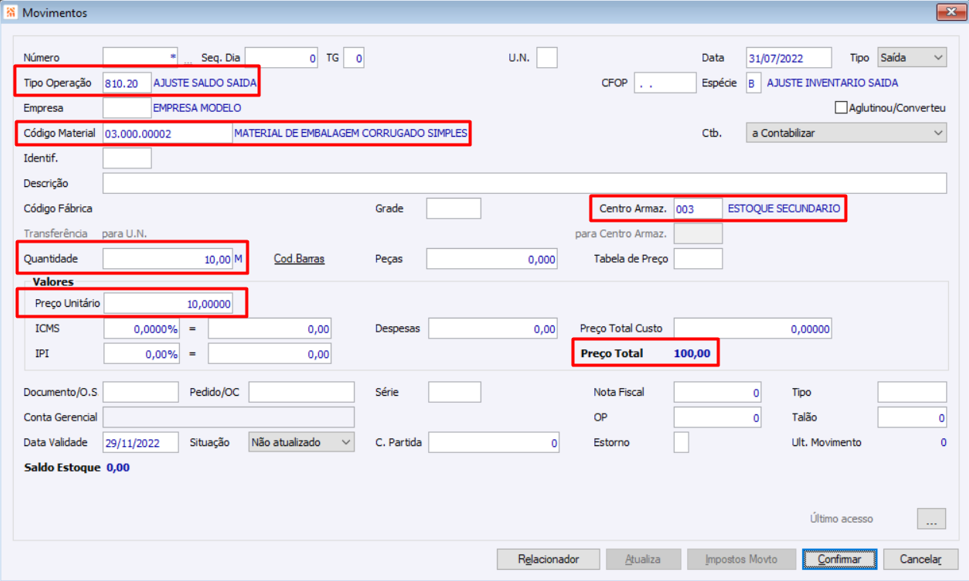Click the C. Partida field
This screenshot has height=581, width=969.
coord(494,443)
